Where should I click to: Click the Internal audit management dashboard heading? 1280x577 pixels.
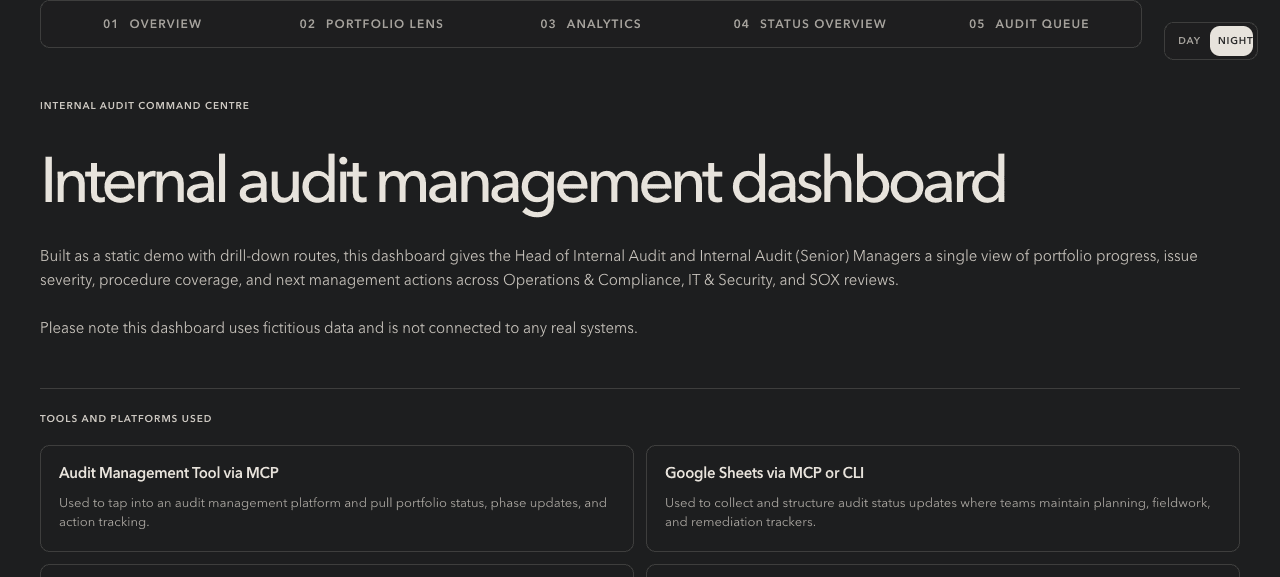click(522, 182)
